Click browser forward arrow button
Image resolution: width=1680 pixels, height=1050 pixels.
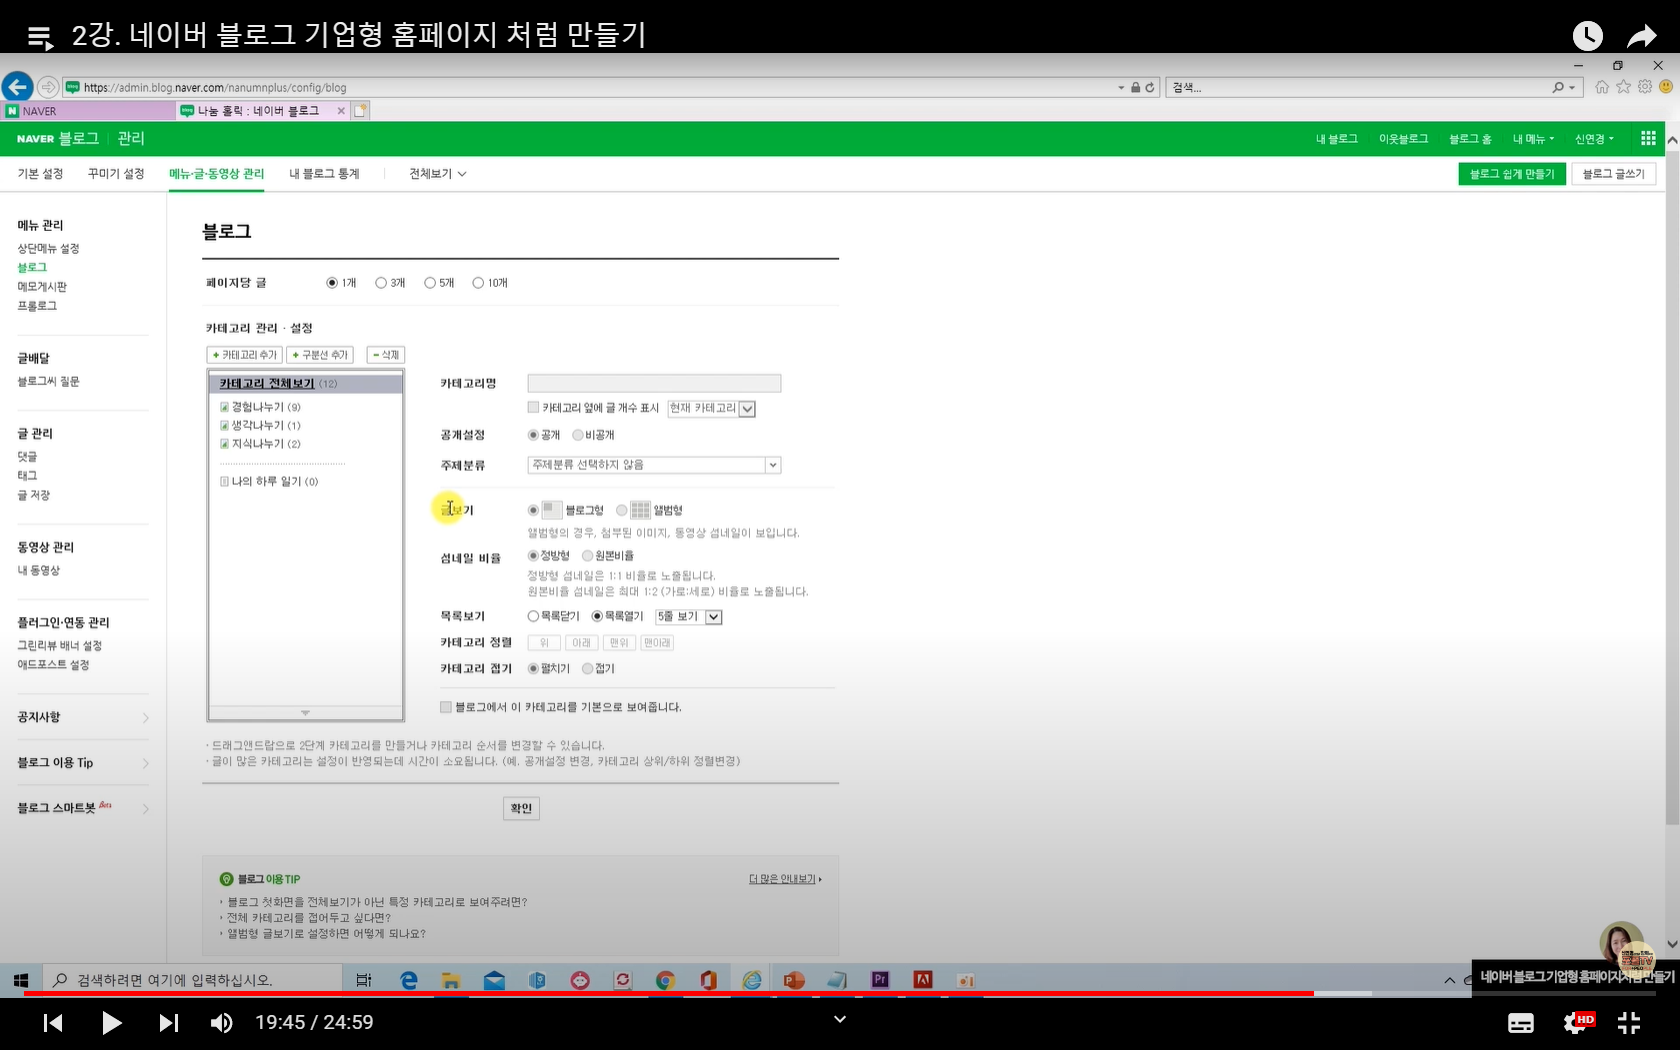47,87
